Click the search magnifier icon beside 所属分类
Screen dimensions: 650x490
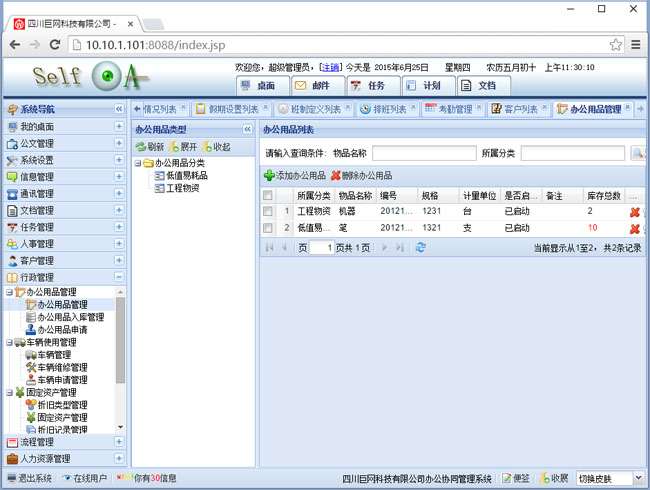(638, 153)
